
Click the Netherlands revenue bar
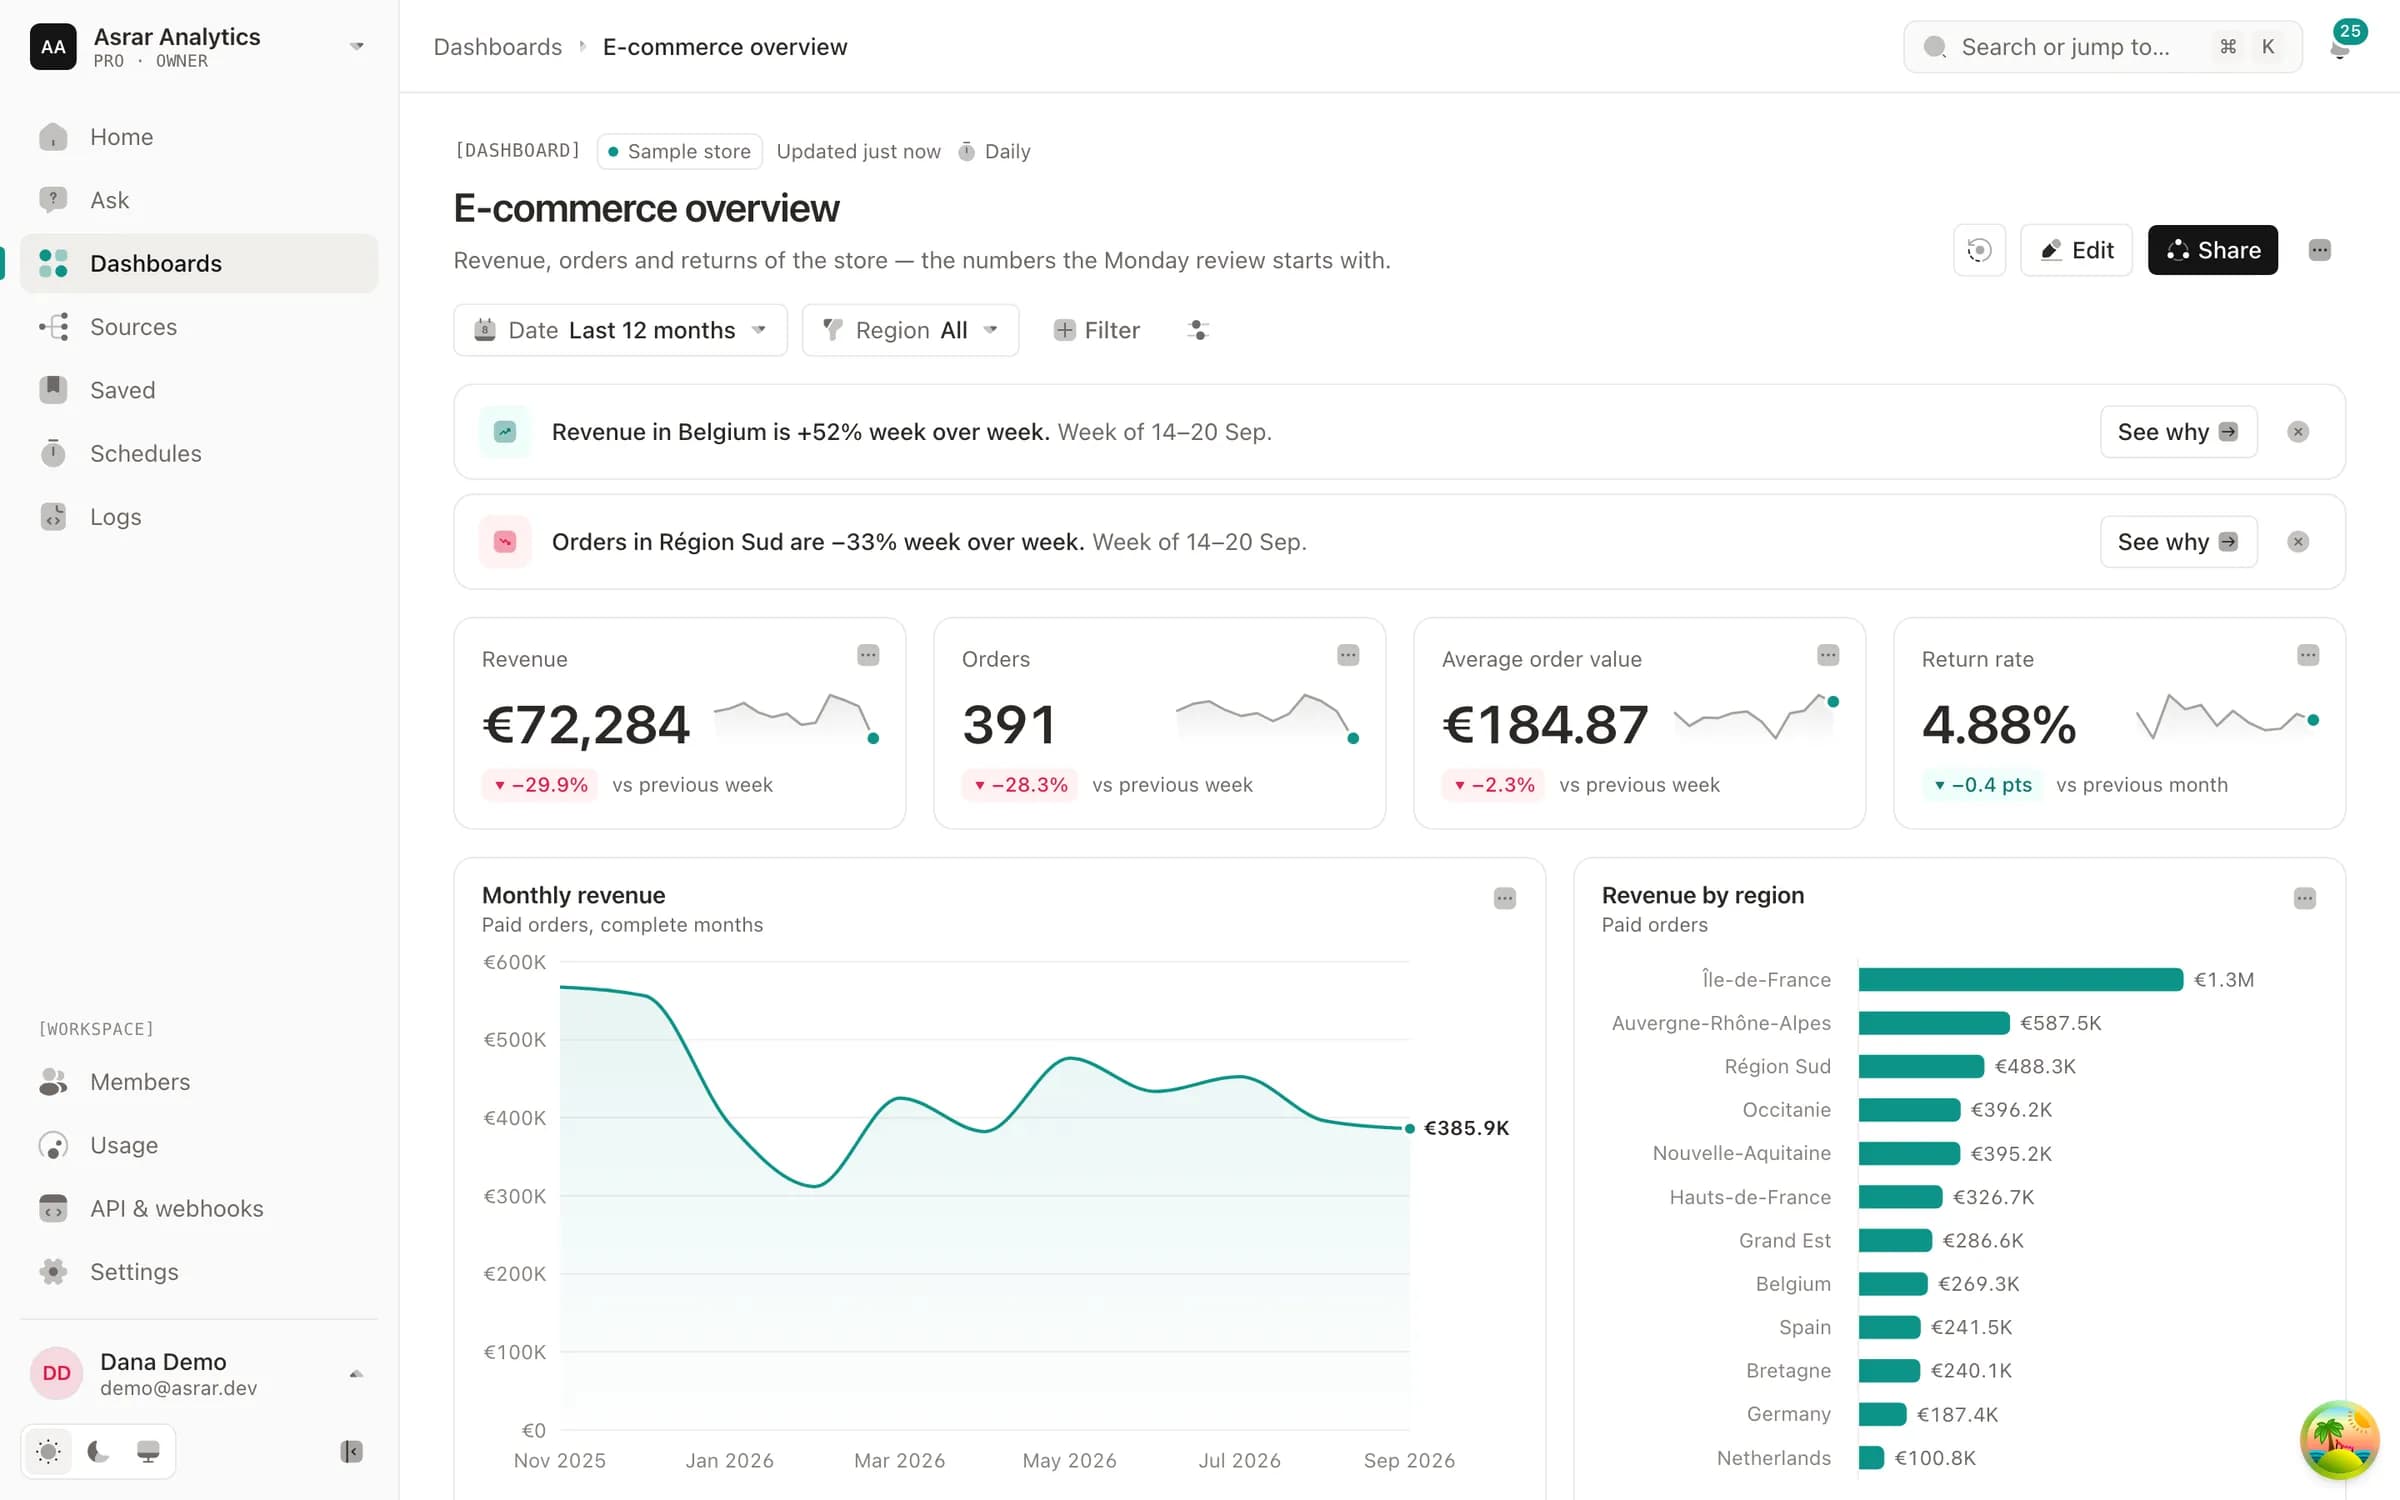[1871, 1458]
